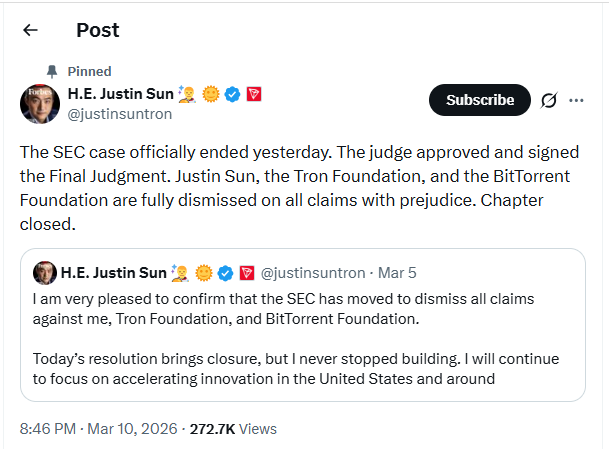Click the verified badge in quoted post

click(225, 272)
